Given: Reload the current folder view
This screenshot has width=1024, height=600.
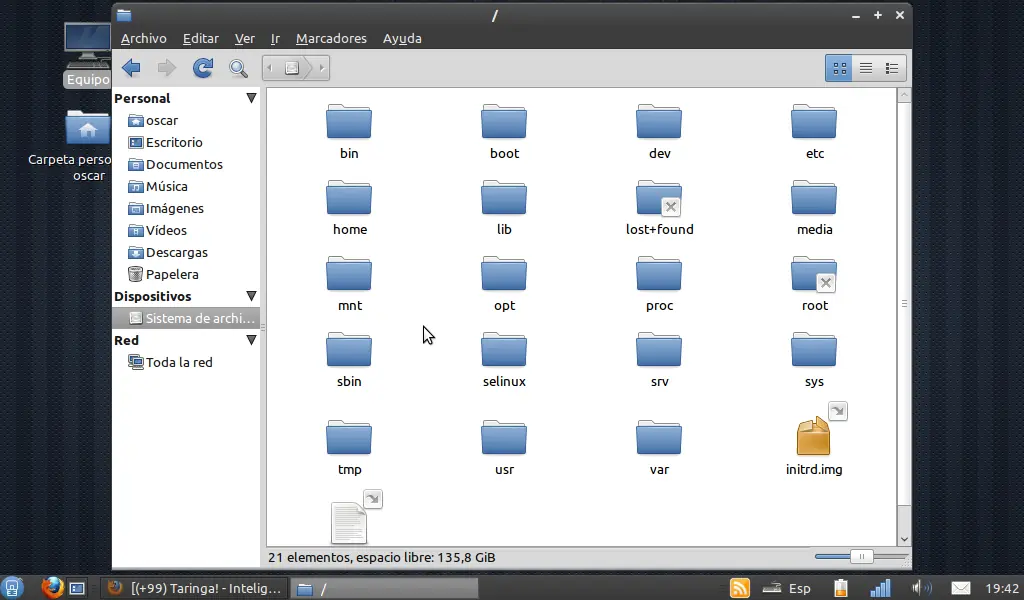Looking at the screenshot, I should click(x=203, y=68).
